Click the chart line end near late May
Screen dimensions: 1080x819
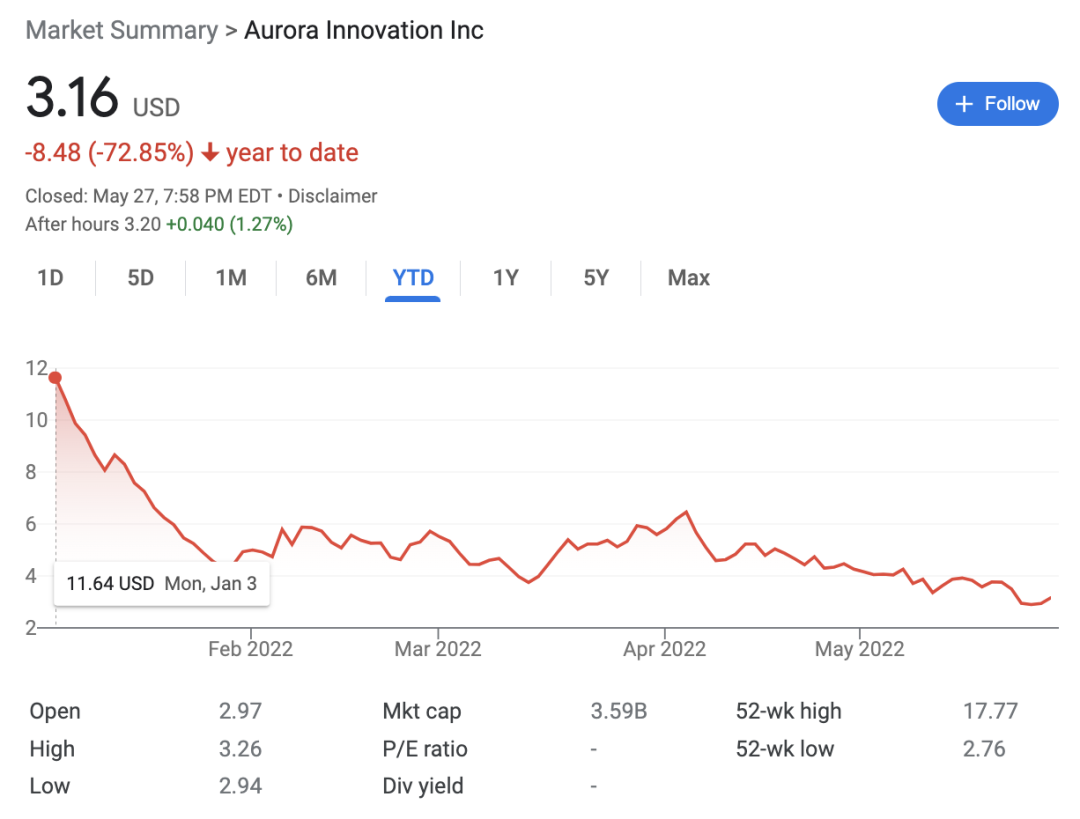(x=1050, y=597)
